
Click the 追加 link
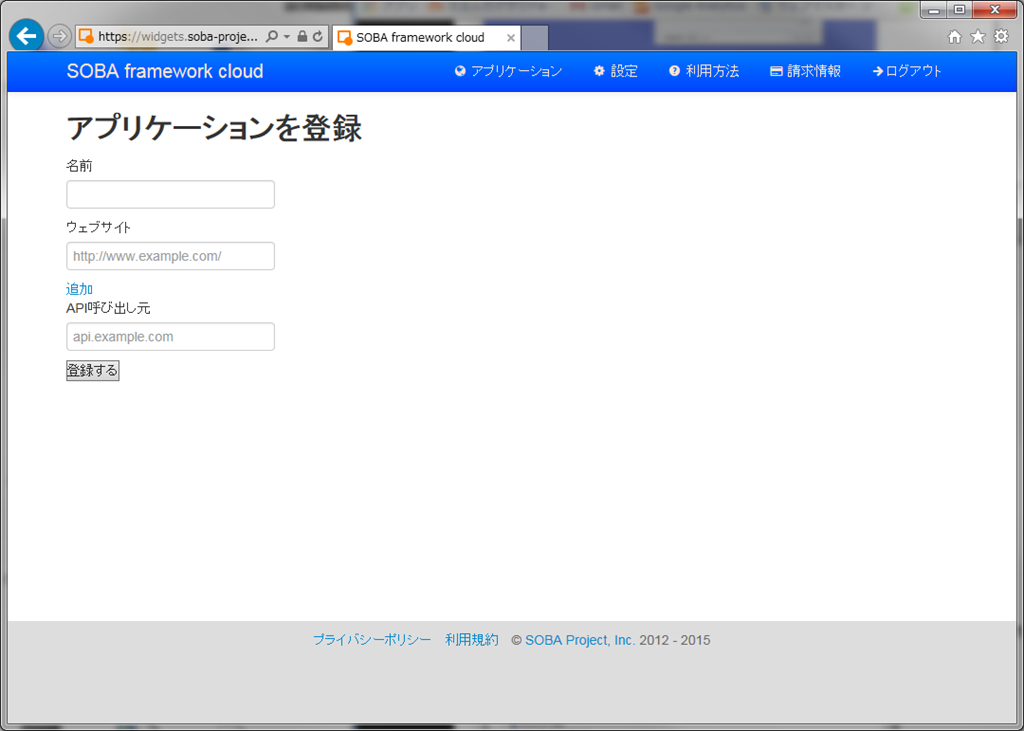80,289
